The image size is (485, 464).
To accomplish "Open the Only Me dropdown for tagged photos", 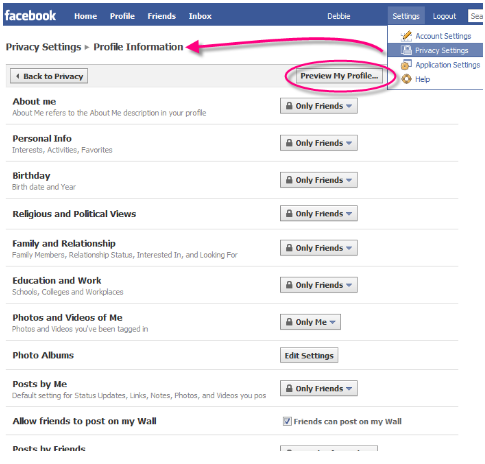I will (310, 322).
